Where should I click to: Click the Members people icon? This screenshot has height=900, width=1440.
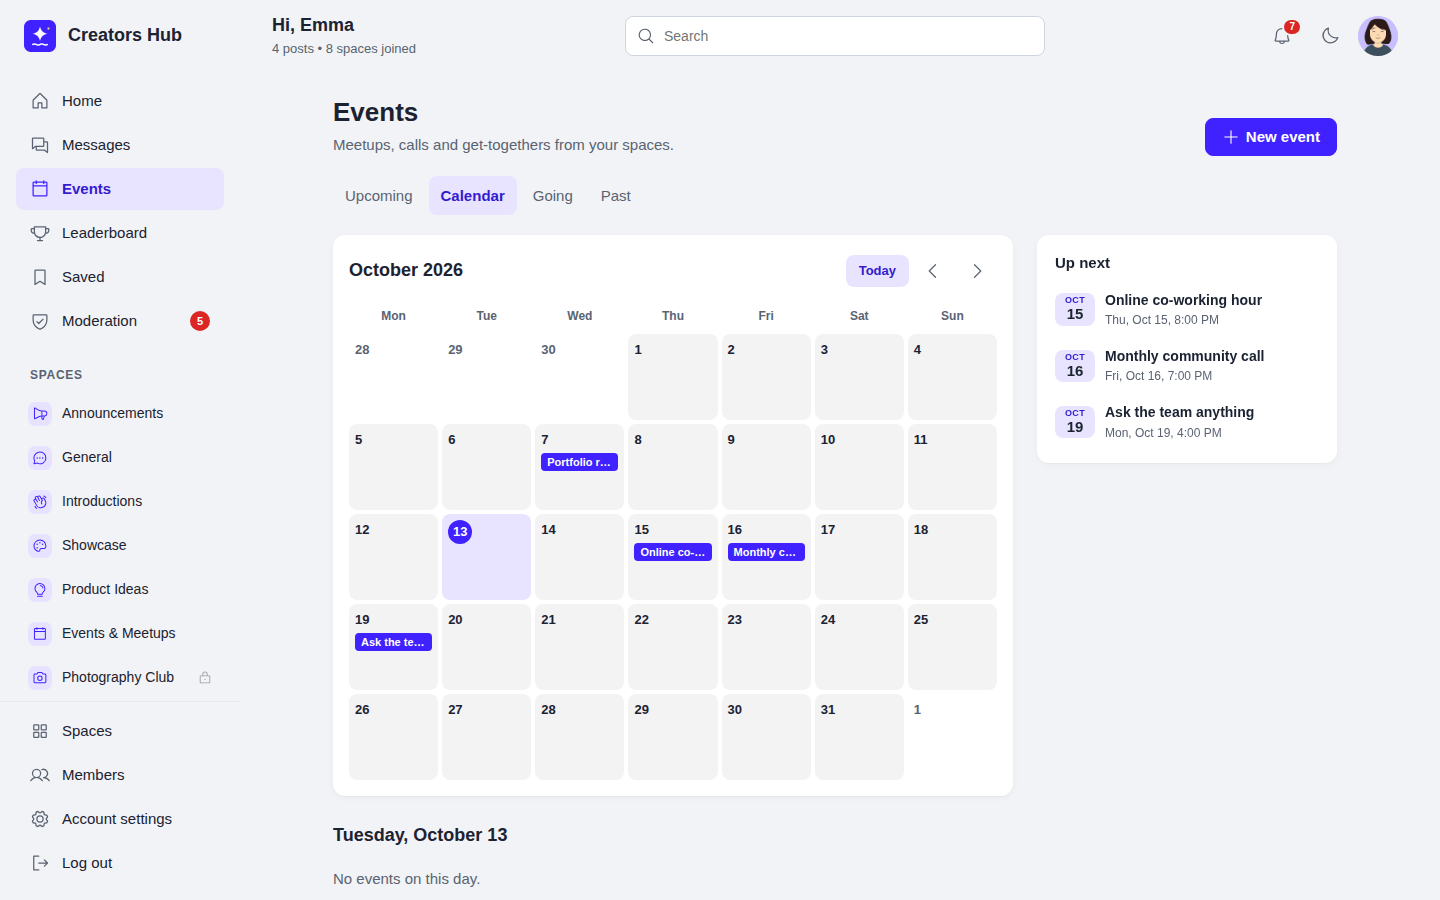pyautogui.click(x=40, y=775)
